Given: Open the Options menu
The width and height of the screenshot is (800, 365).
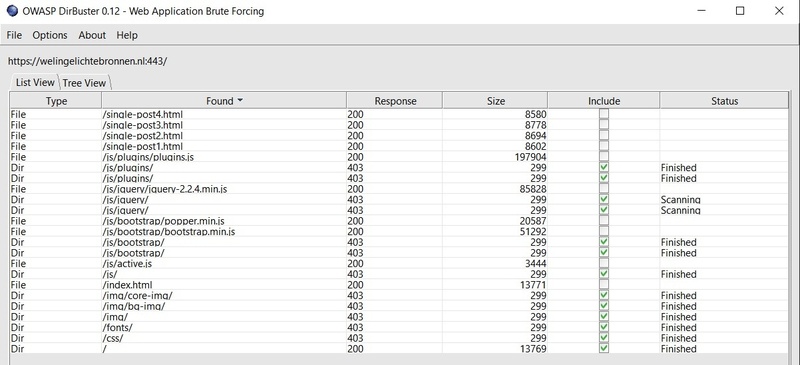Looking at the screenshot, I should pos(50,35).
